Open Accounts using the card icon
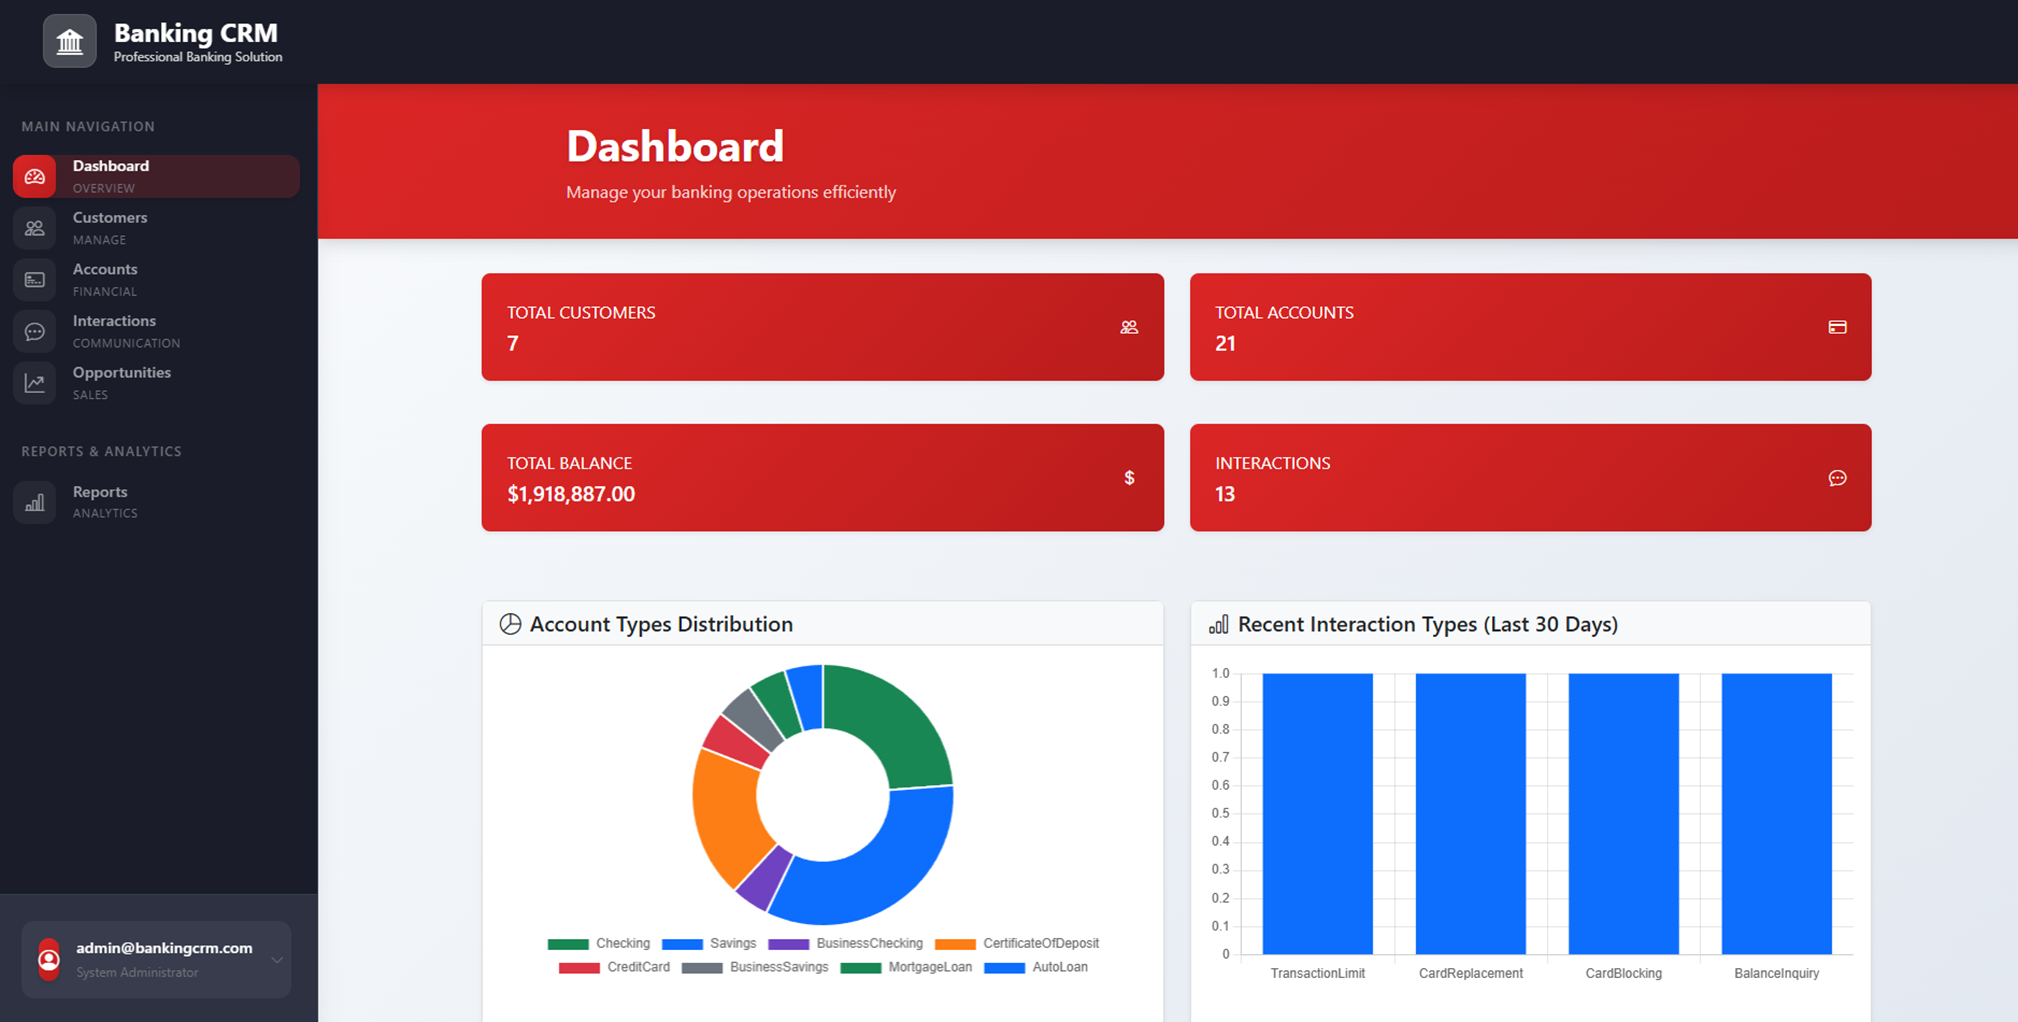This screenshot has width=2018, height=1022. click(x=35, y=280)
